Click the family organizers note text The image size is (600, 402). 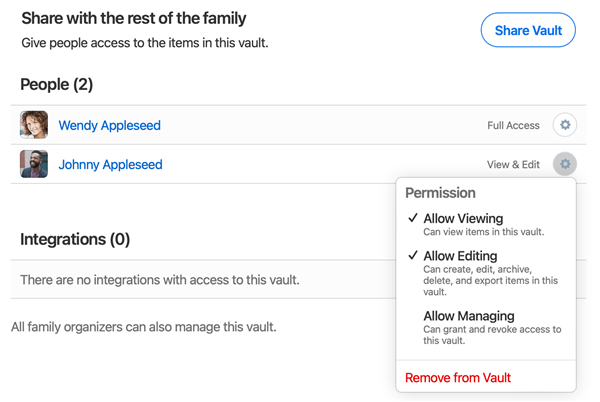[143, 327]
